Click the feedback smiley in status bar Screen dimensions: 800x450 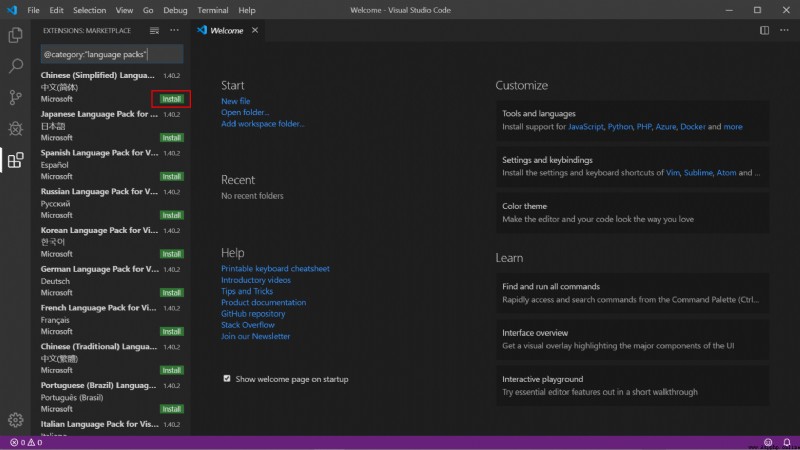[768, 442]
